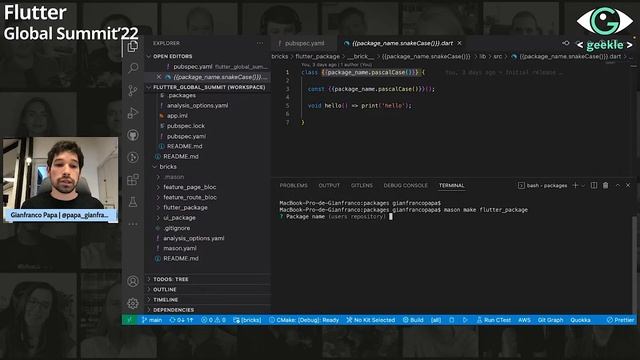Open Git Graph from status bar
The image size is (640, 360).
pyautogui.click(x=550, y=320)
